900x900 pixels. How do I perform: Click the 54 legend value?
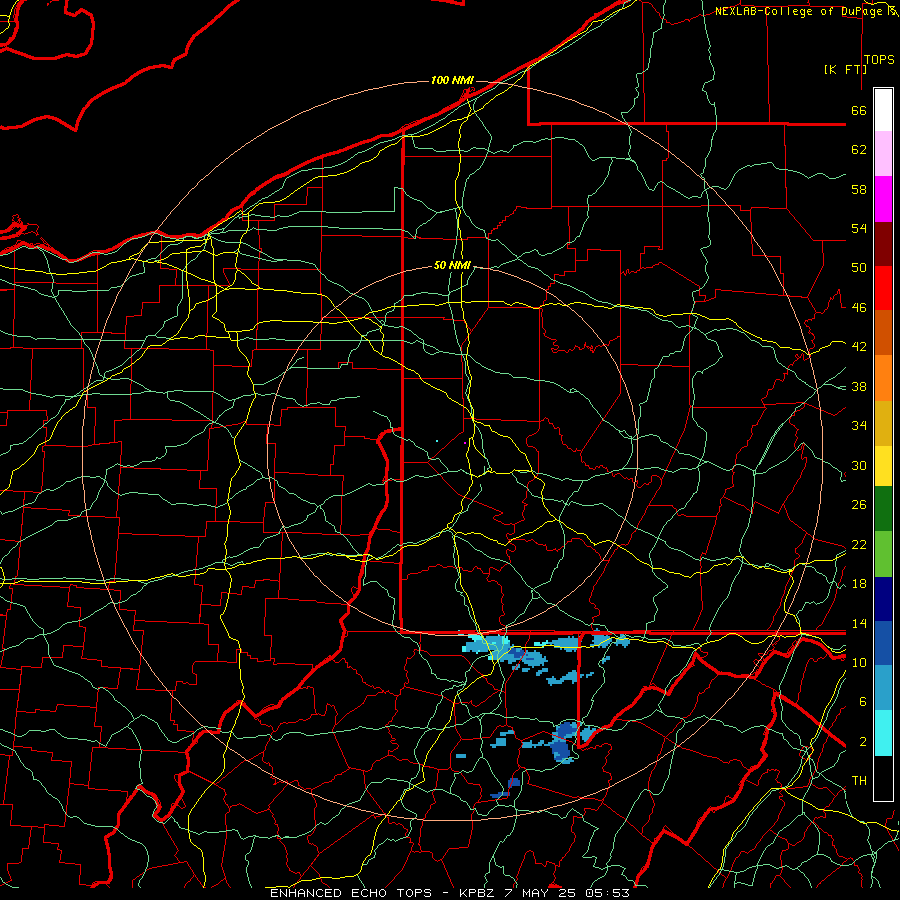click(x=859, y=228)
